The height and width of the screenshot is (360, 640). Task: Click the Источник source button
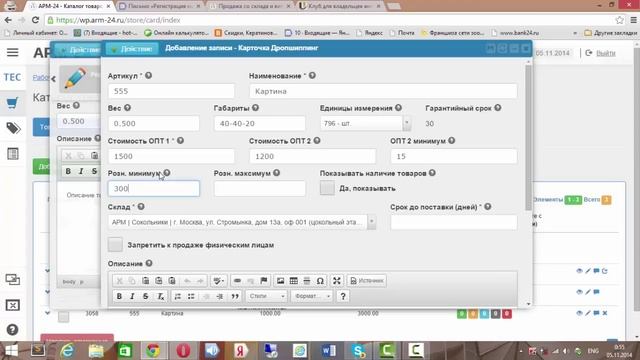(367, 281)
